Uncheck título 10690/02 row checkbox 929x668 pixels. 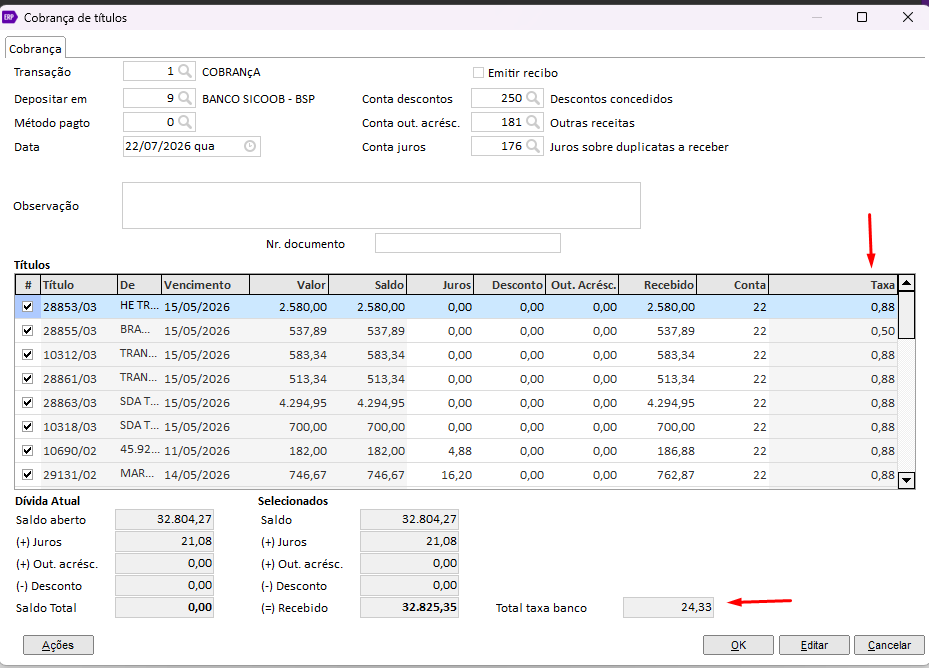pyautogui.click(x=27, y=450)
